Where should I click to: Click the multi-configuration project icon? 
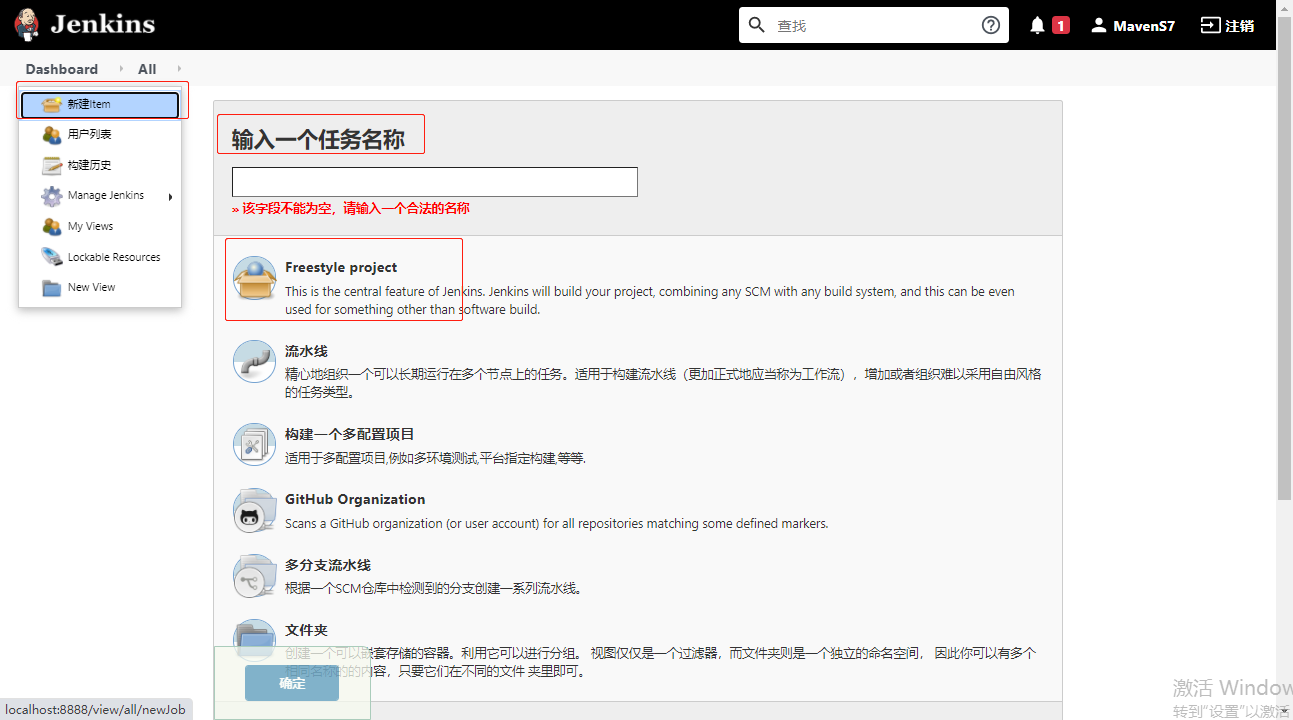(x=254, y=444)
